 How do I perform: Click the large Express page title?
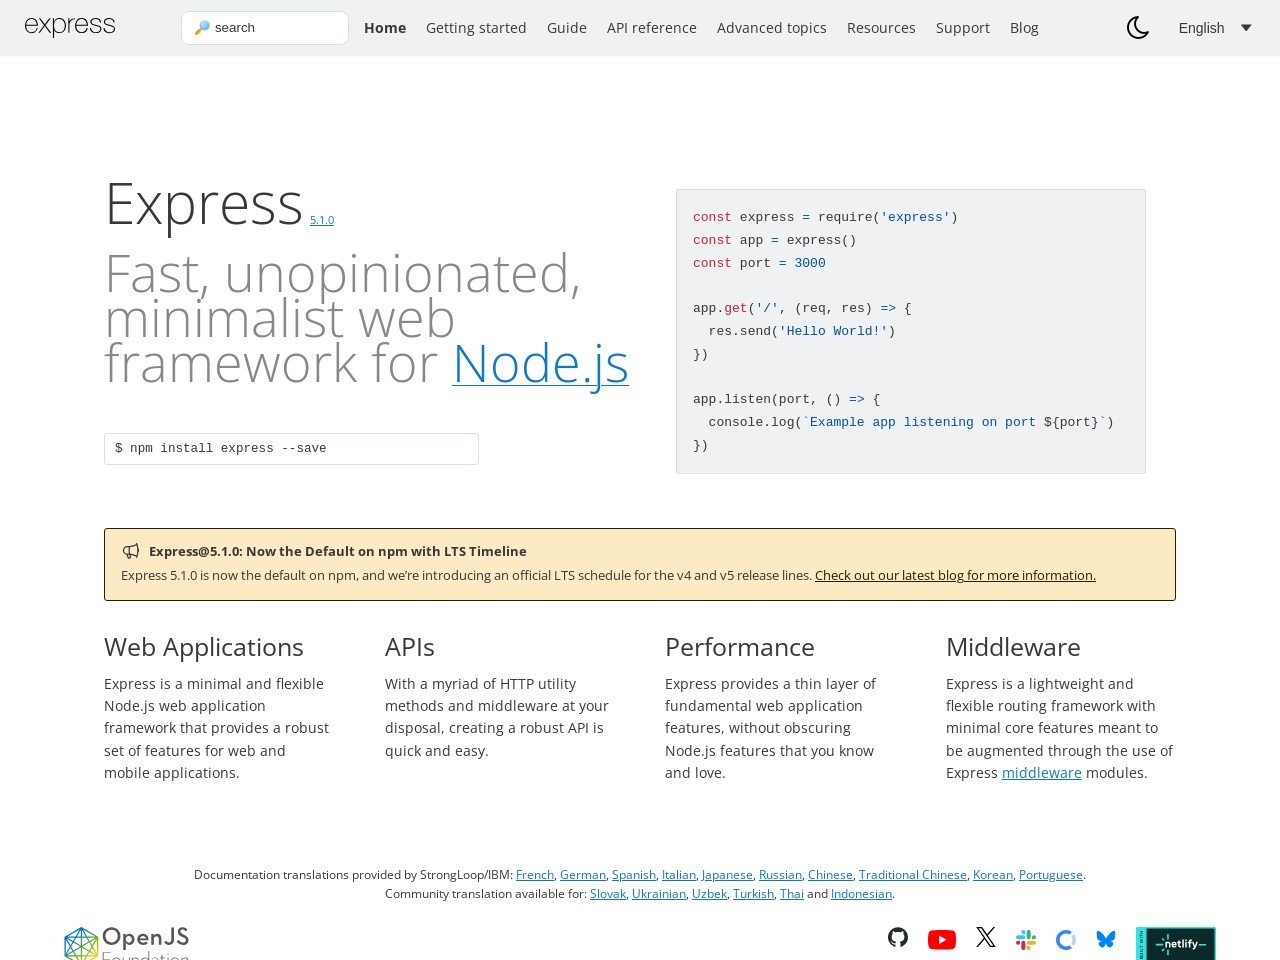click(x=204, y=204)
